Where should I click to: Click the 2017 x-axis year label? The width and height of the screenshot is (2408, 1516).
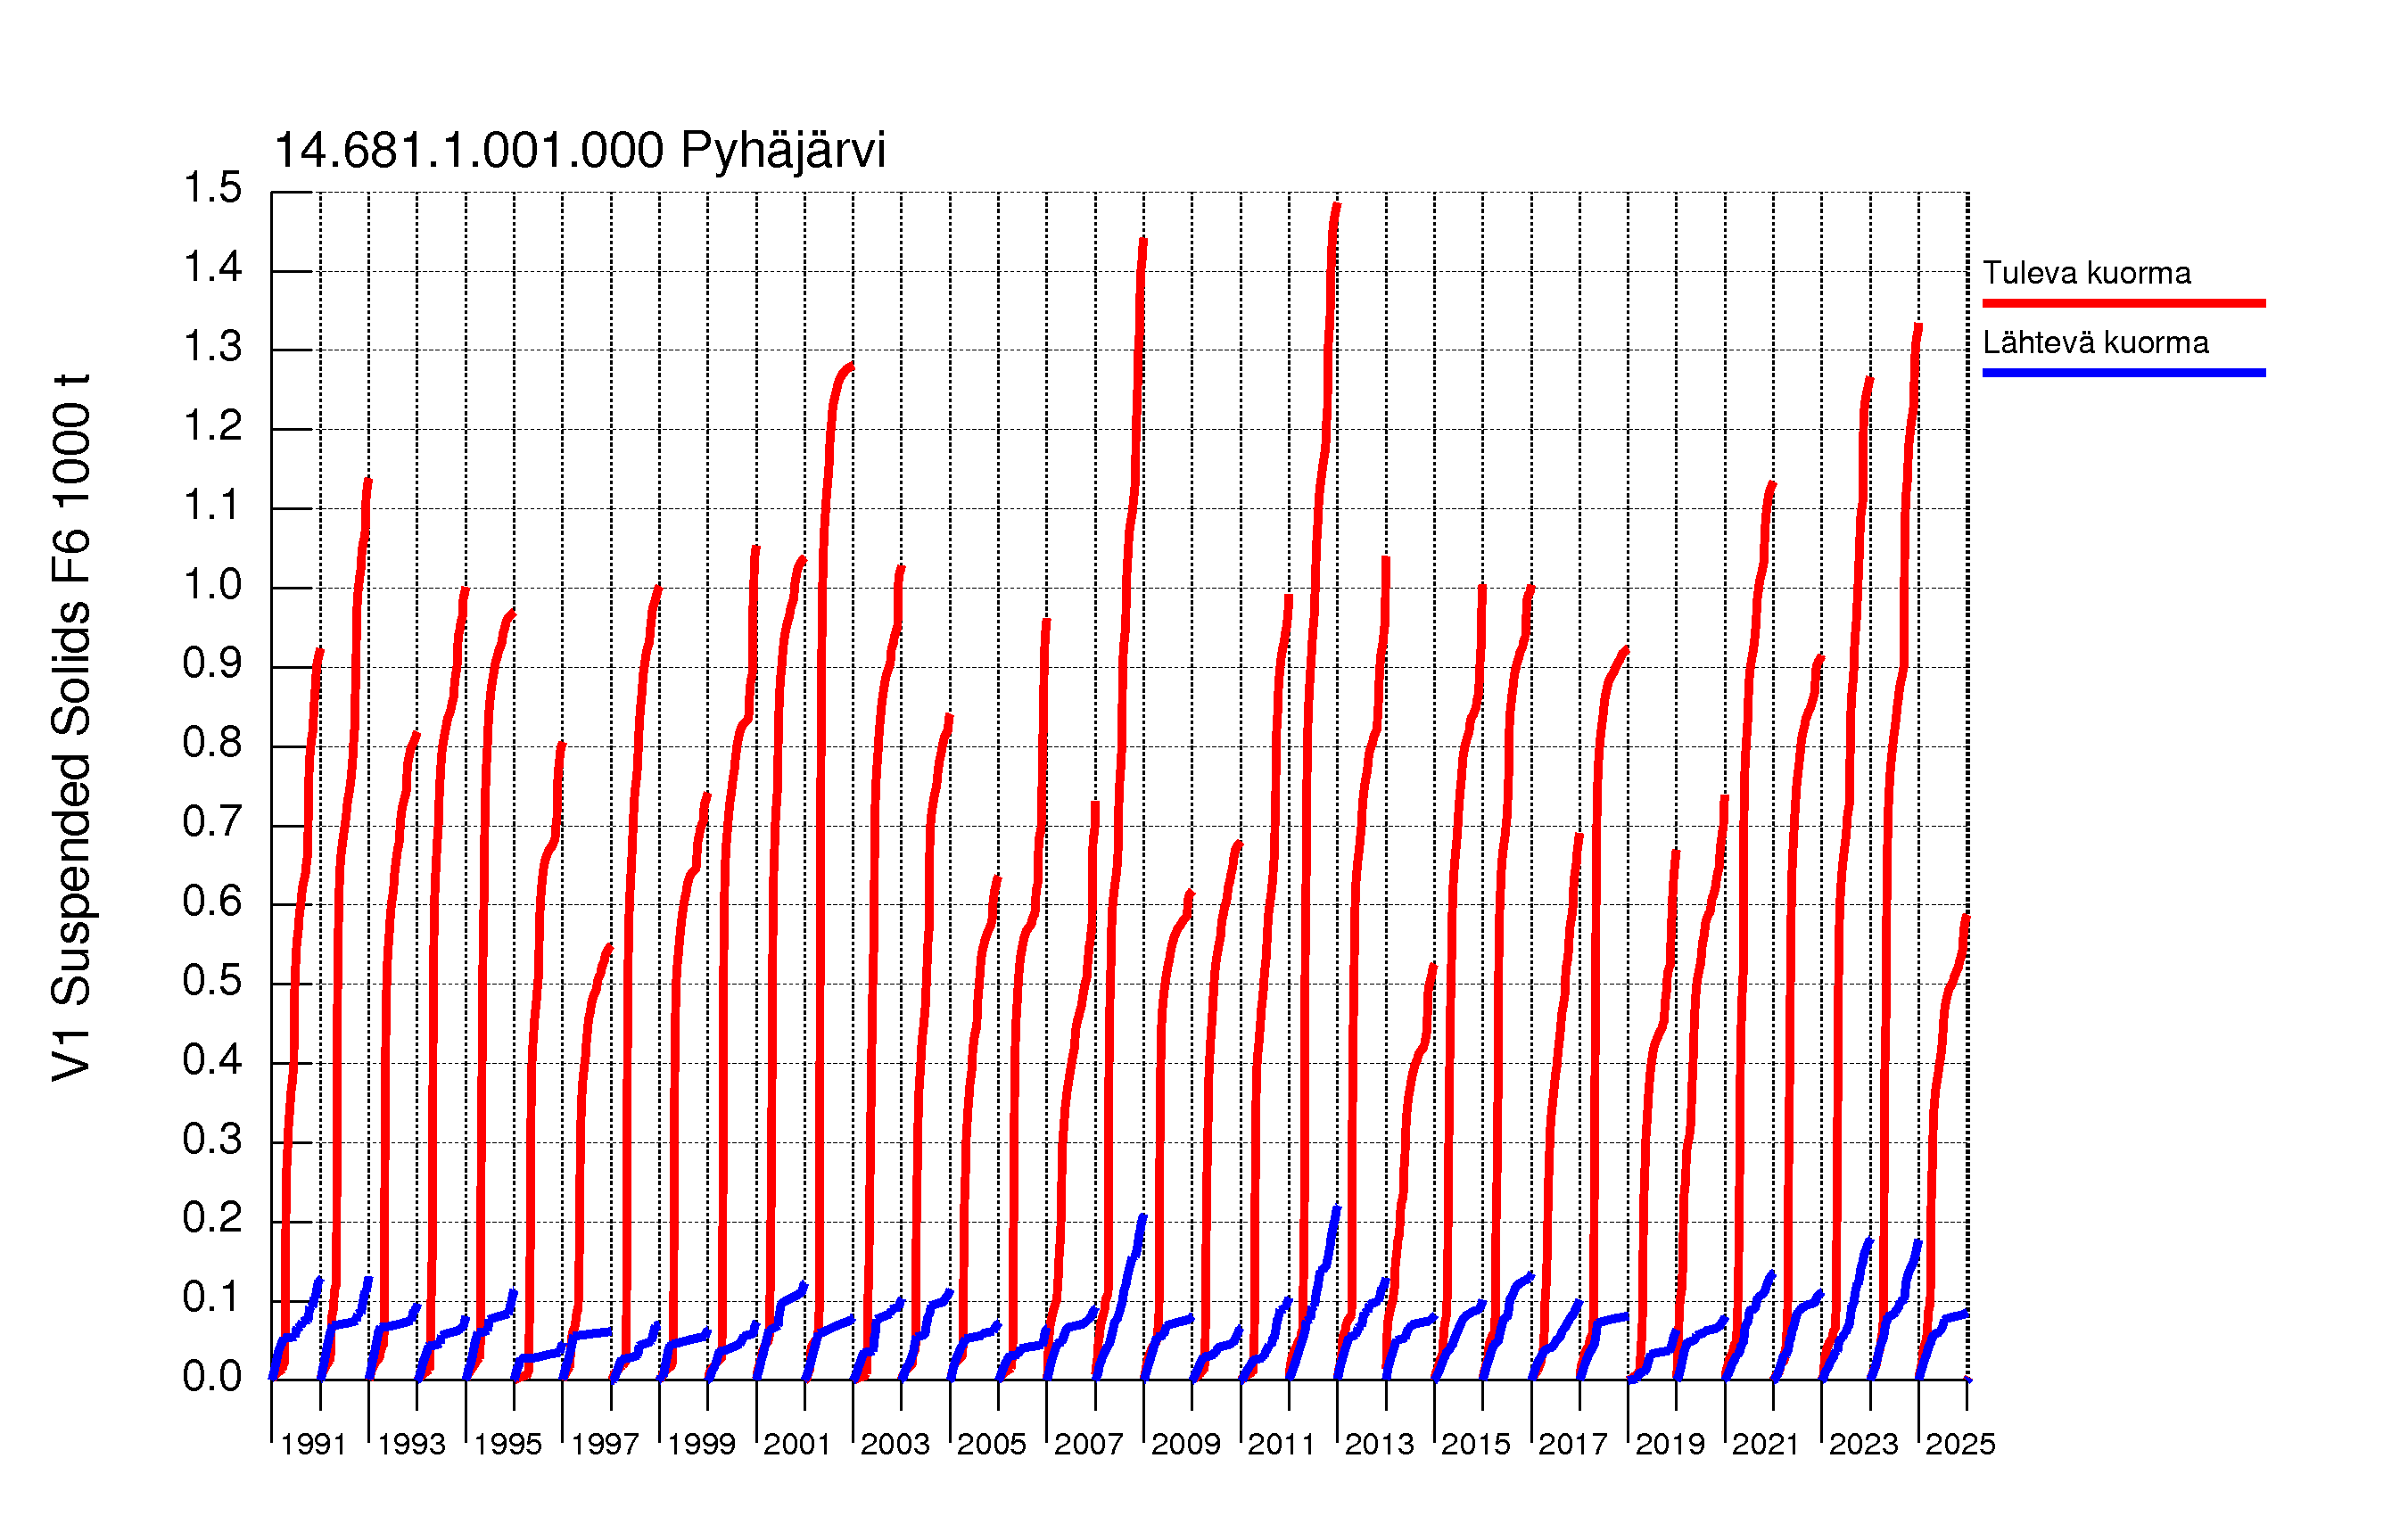click(1572, 1444)
